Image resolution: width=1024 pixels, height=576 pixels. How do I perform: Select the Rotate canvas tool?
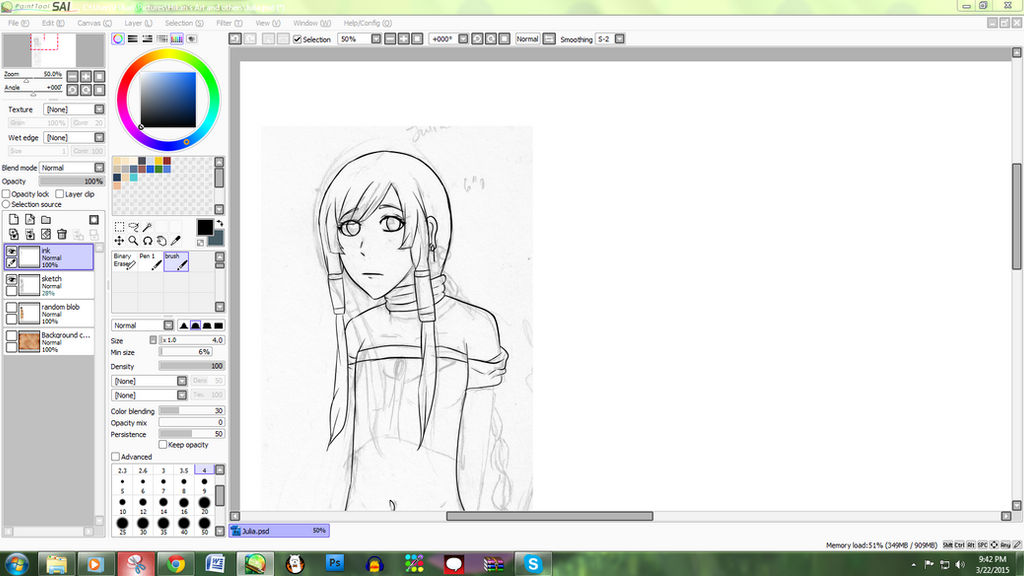148,240
